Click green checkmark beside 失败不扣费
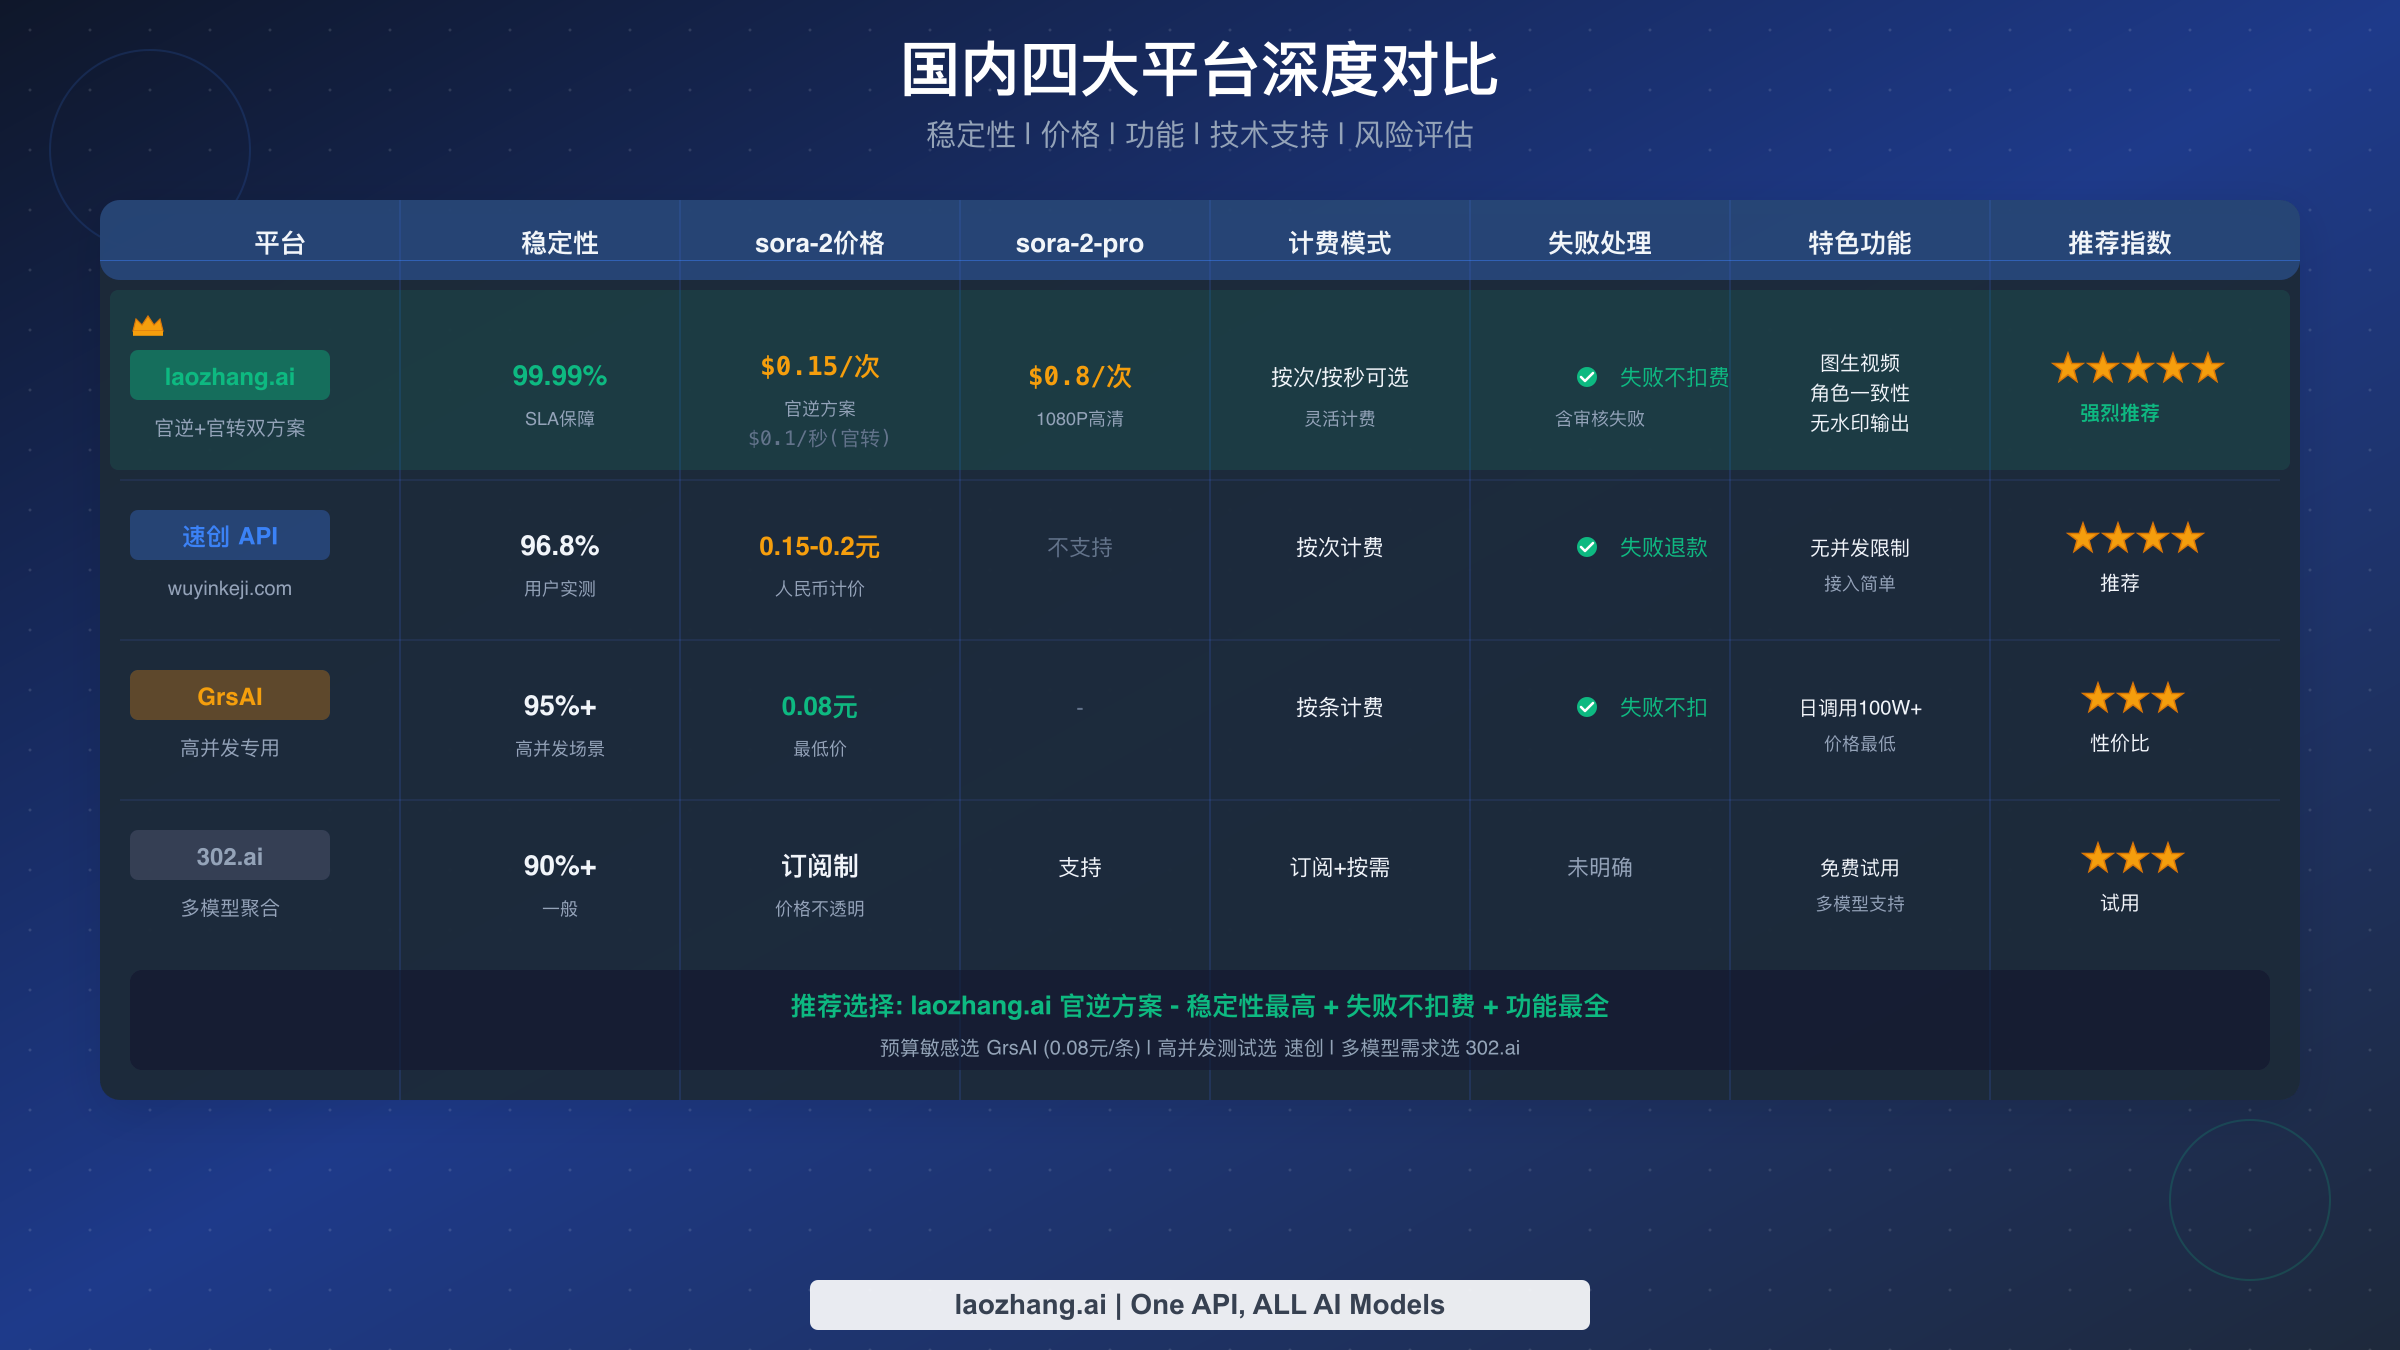Viewport: 2400px width, 1350px height. (x=1587, y=377)
